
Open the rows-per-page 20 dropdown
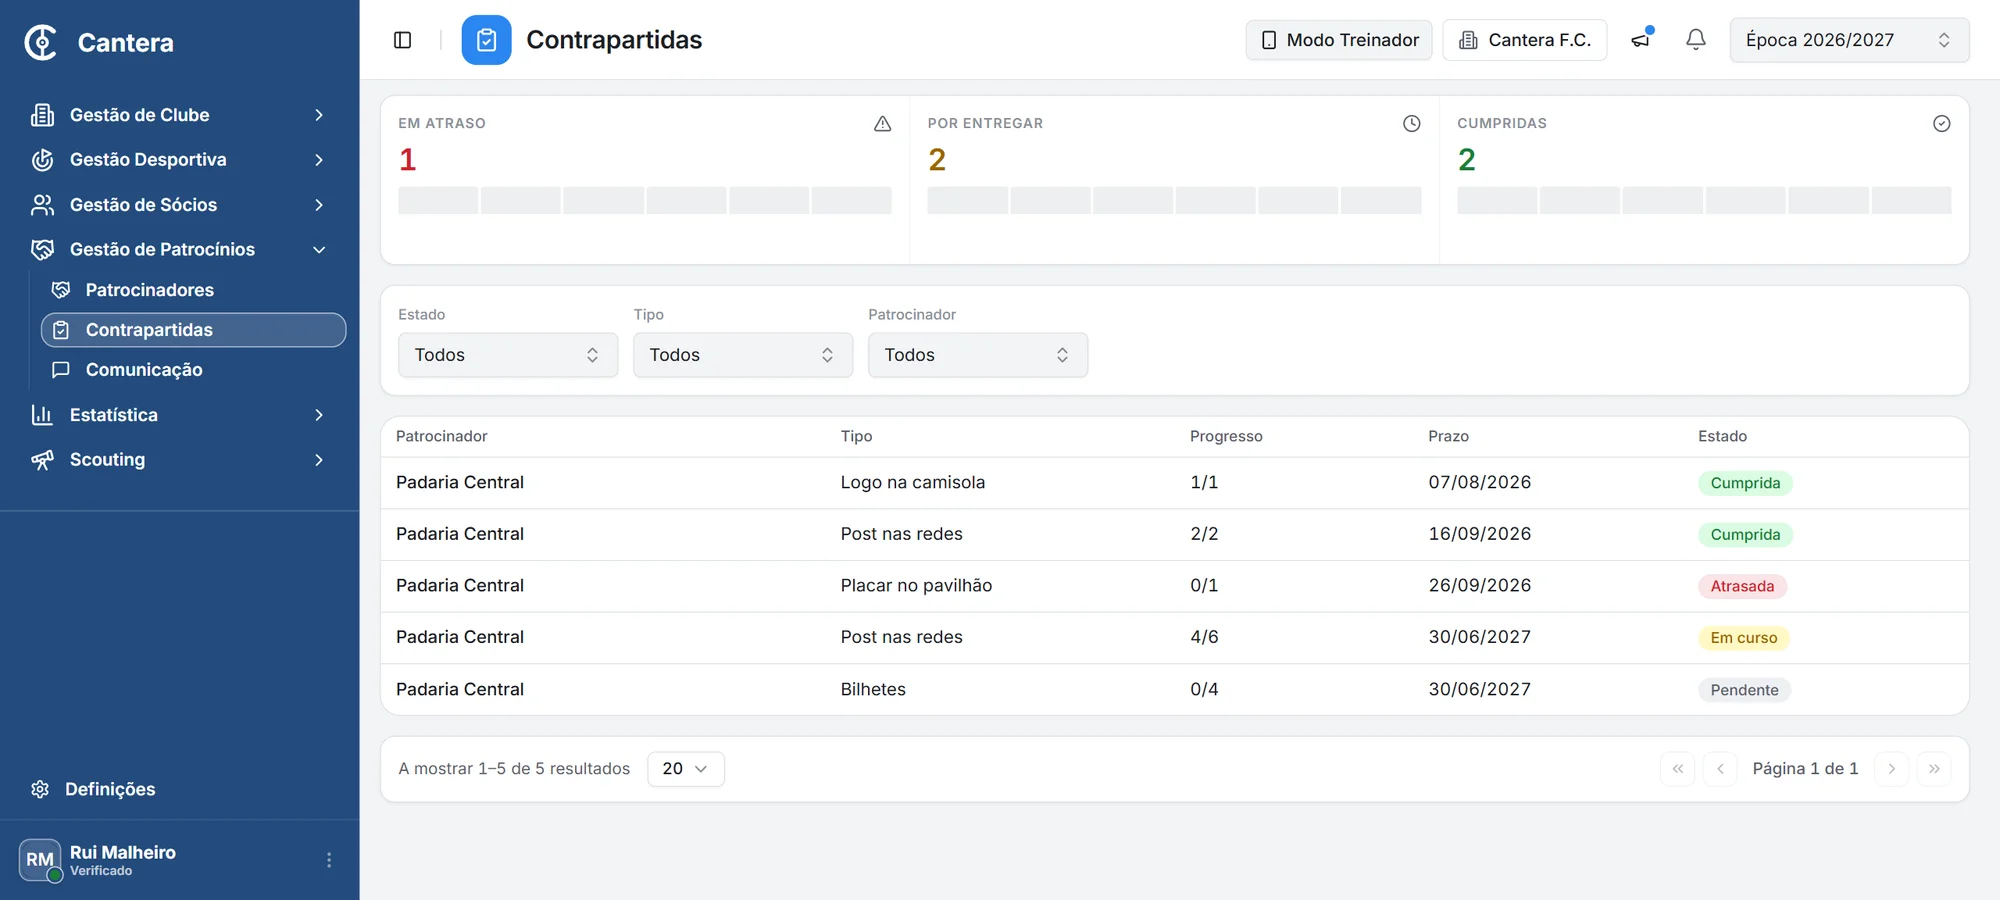point(686,769)
